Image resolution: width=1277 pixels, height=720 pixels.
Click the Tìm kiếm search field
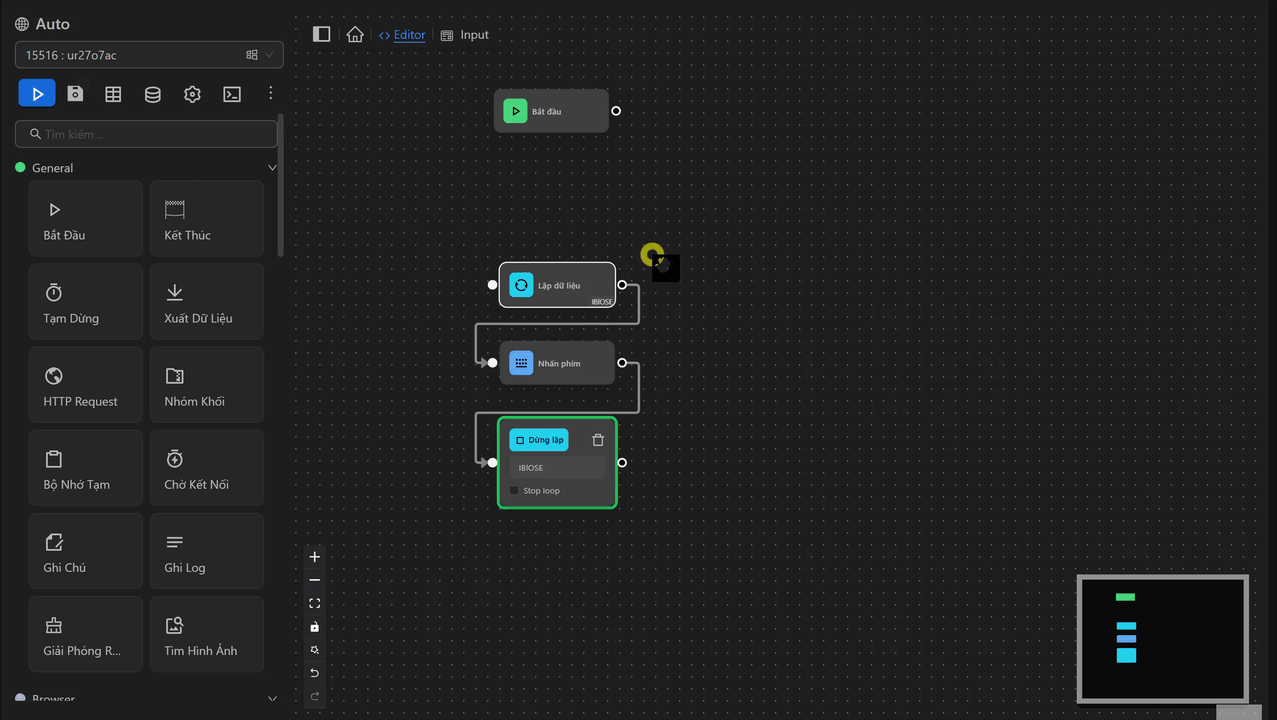(146, 134)
